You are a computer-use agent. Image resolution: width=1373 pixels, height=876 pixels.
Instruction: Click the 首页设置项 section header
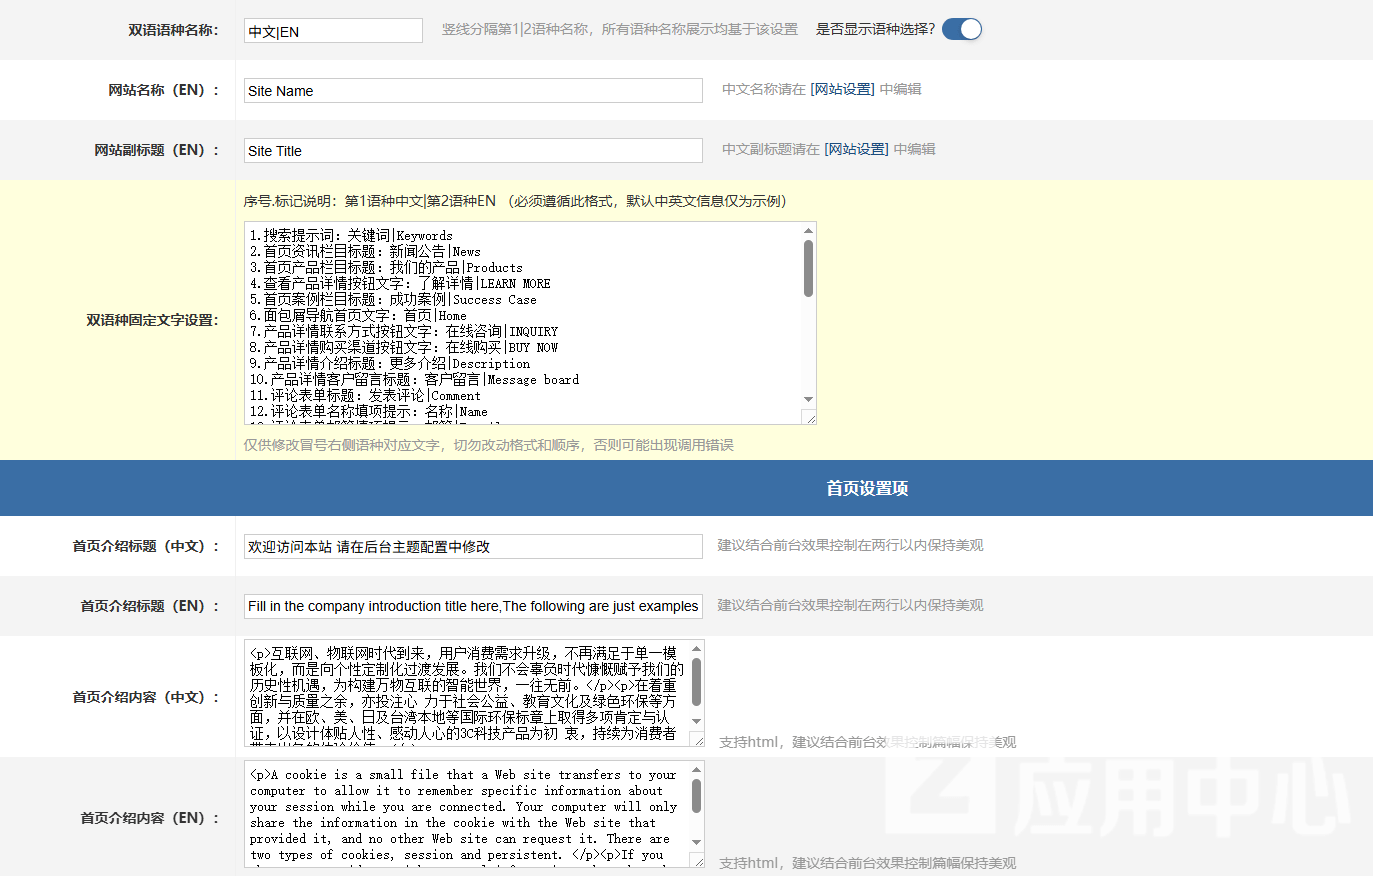coord(866,488)
